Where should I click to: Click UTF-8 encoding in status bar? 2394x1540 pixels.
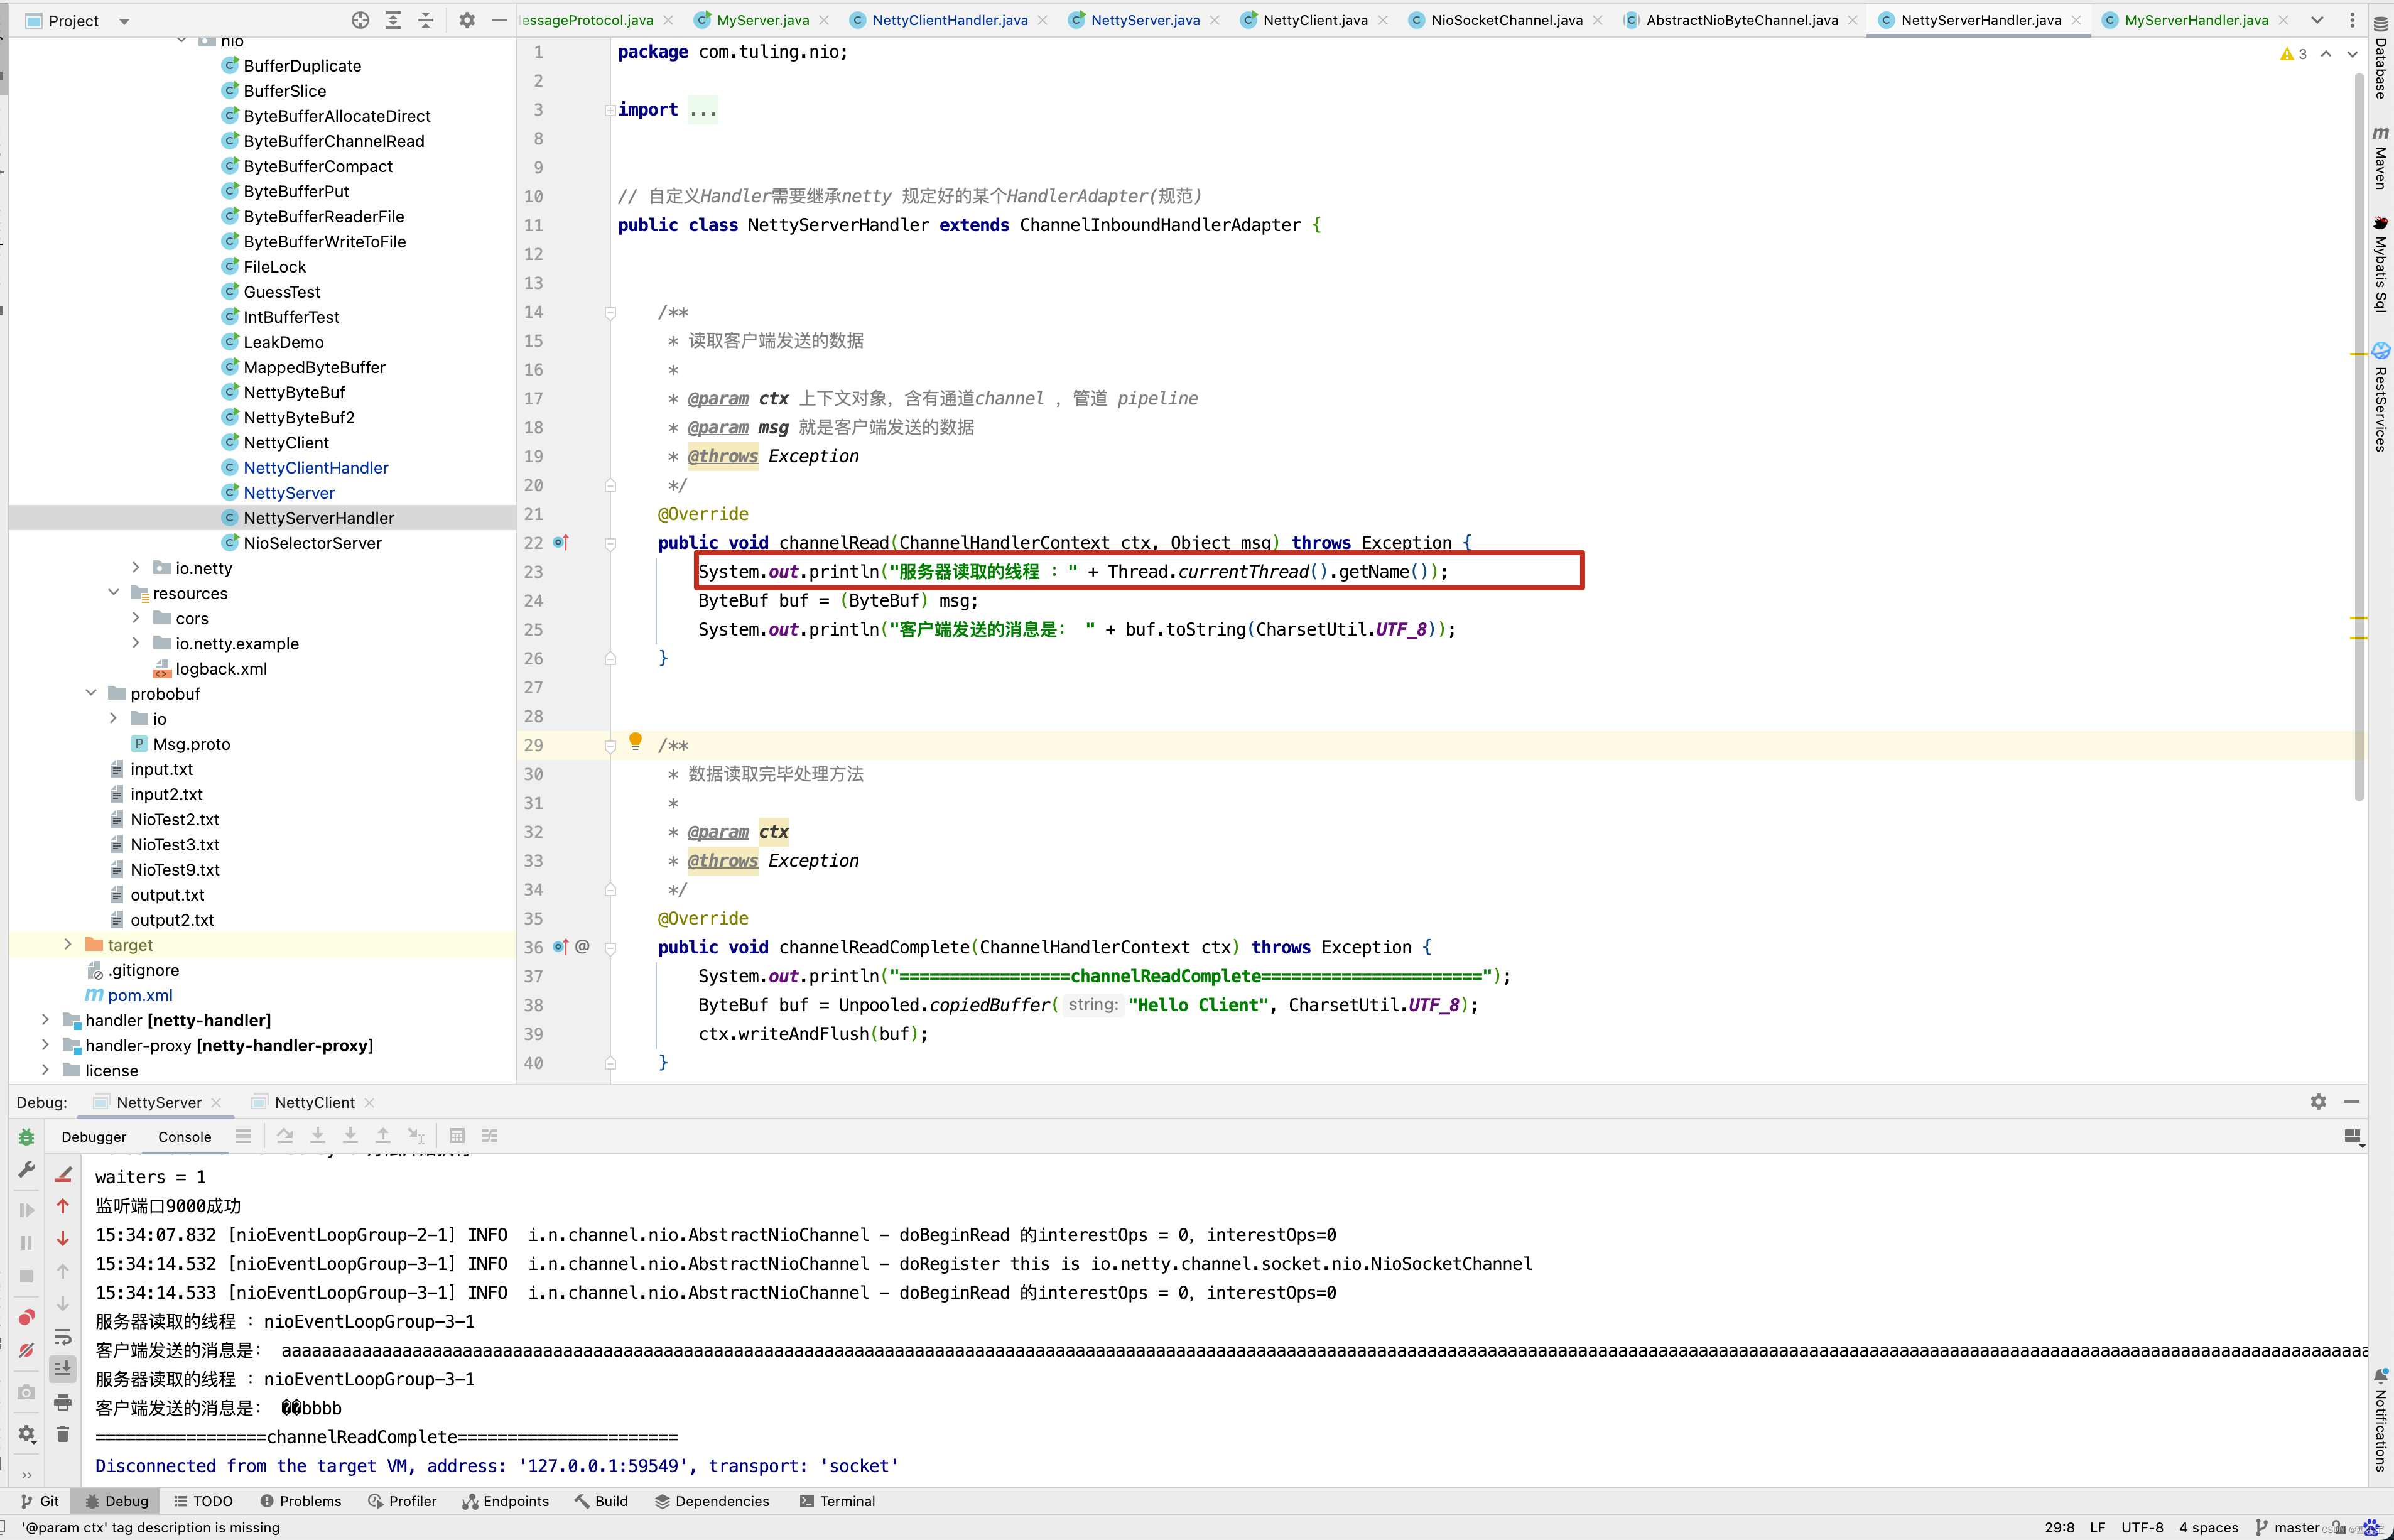click(x=2142, y=1527)
